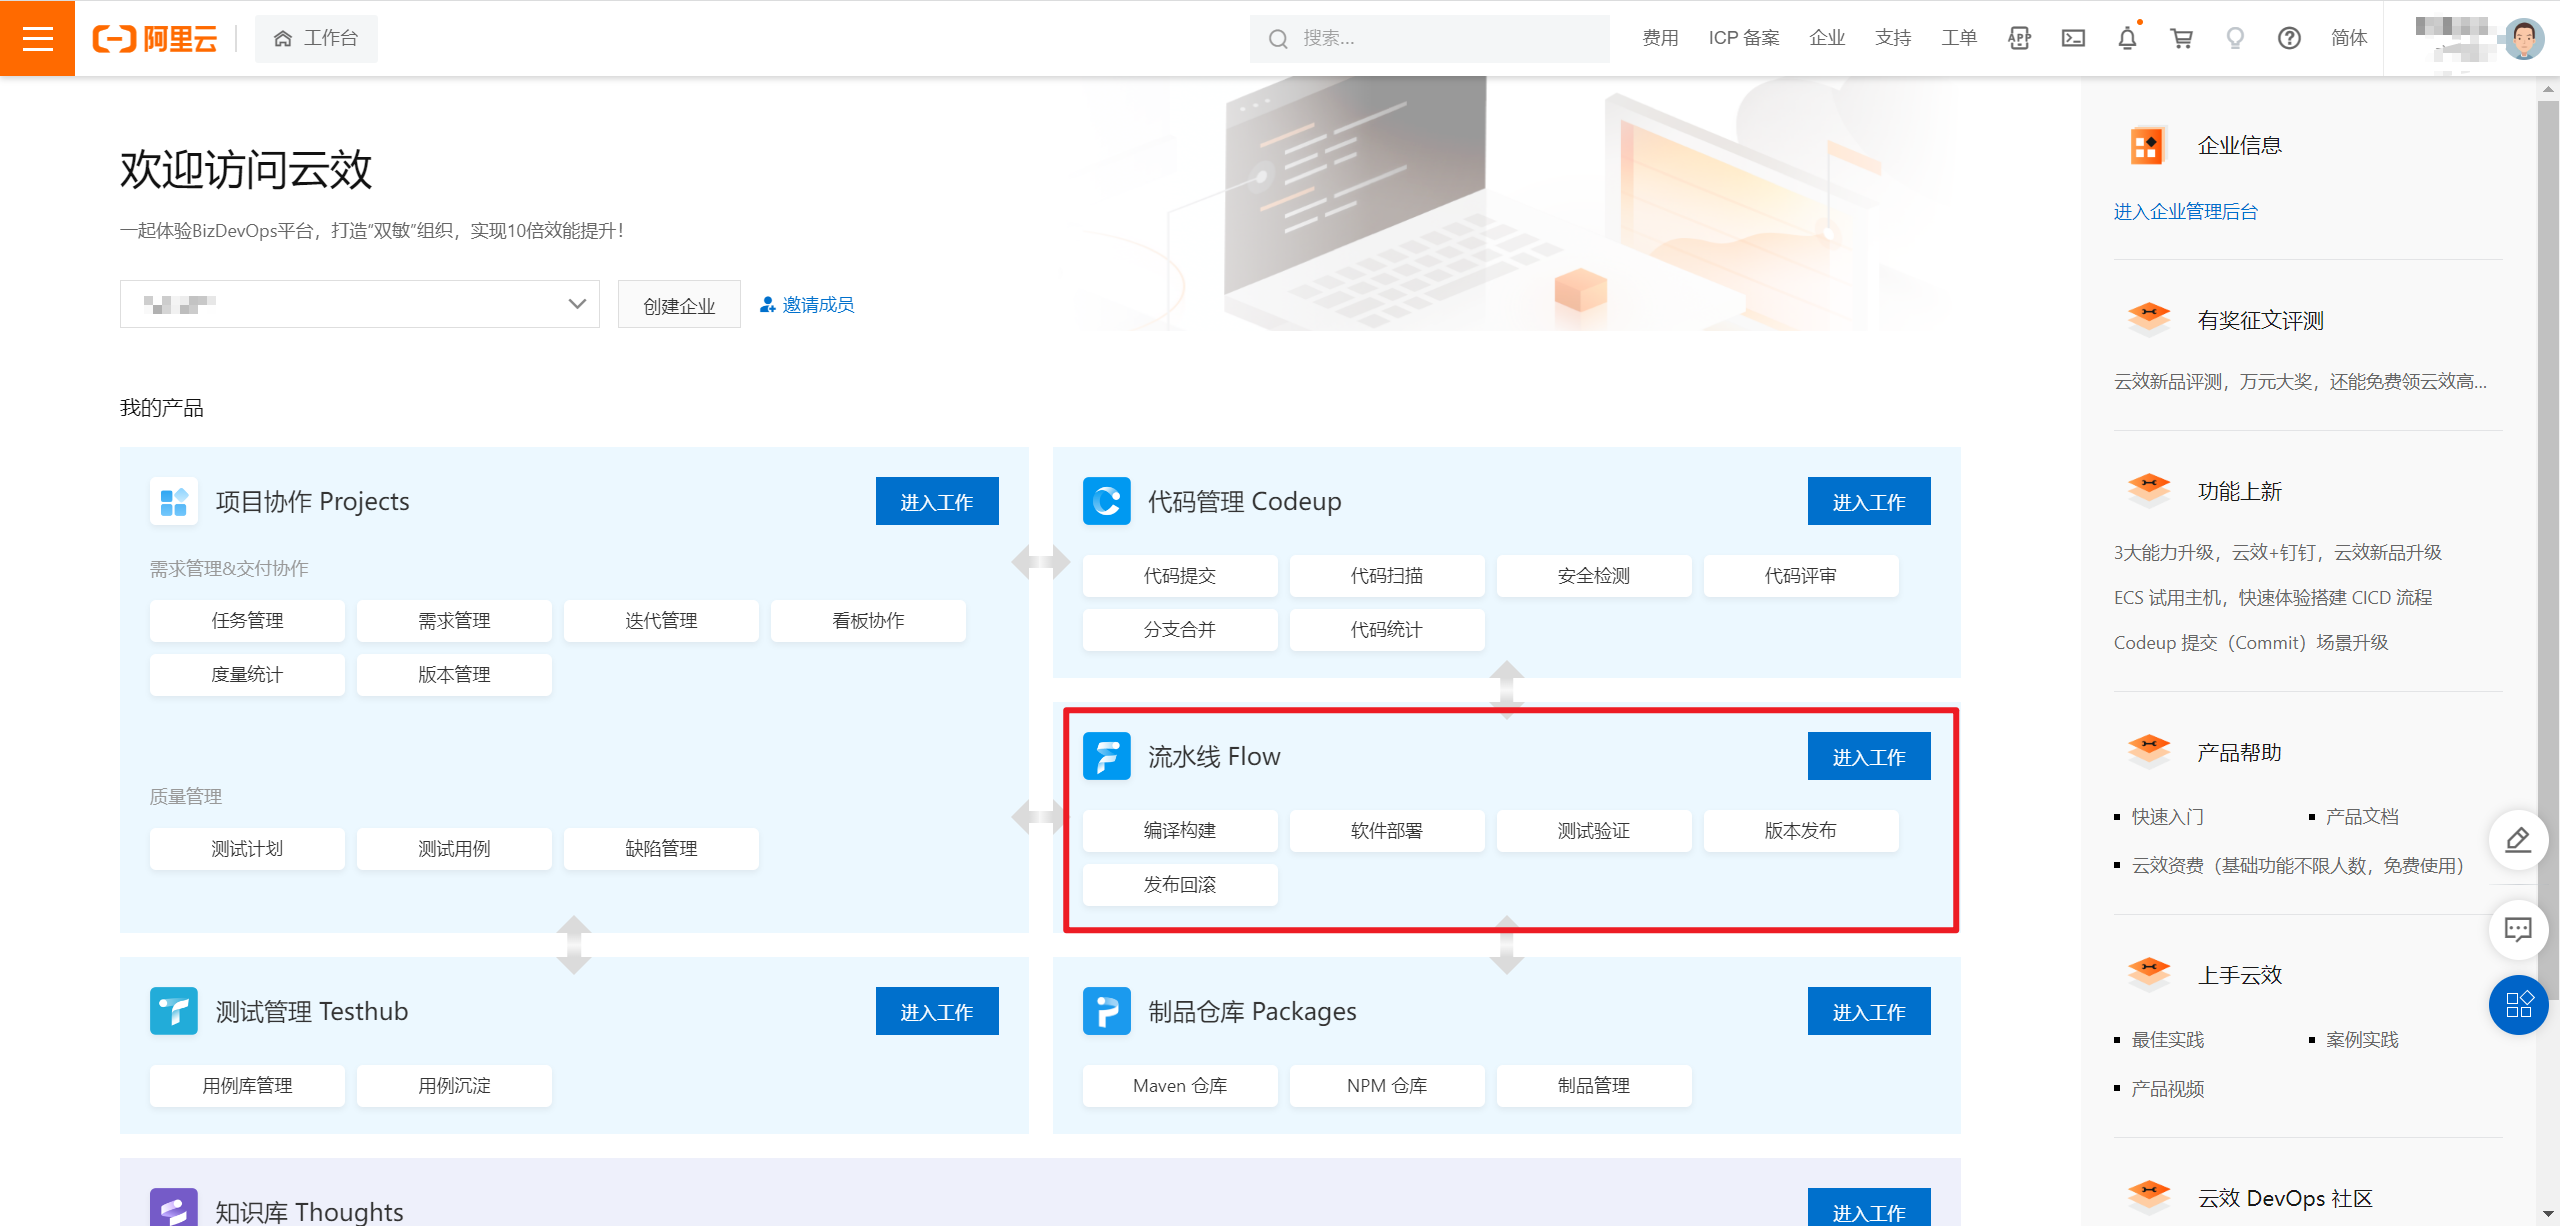Open the 费用 menu in header
Image resolution: width=2560 pixels, height=1226 pixels.
coord(1660,38)
